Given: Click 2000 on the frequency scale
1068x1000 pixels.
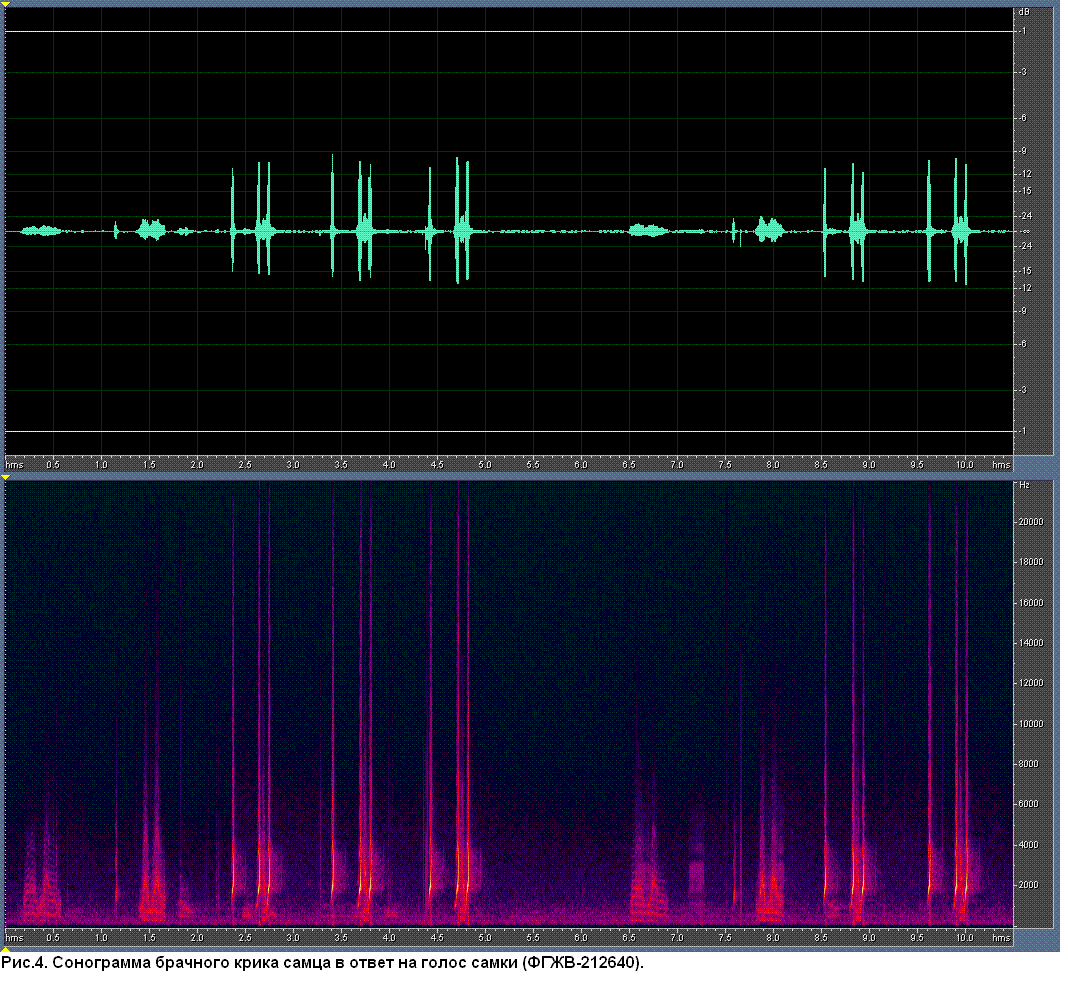Looking at the screenshot, I should (x=1028, y=885).
